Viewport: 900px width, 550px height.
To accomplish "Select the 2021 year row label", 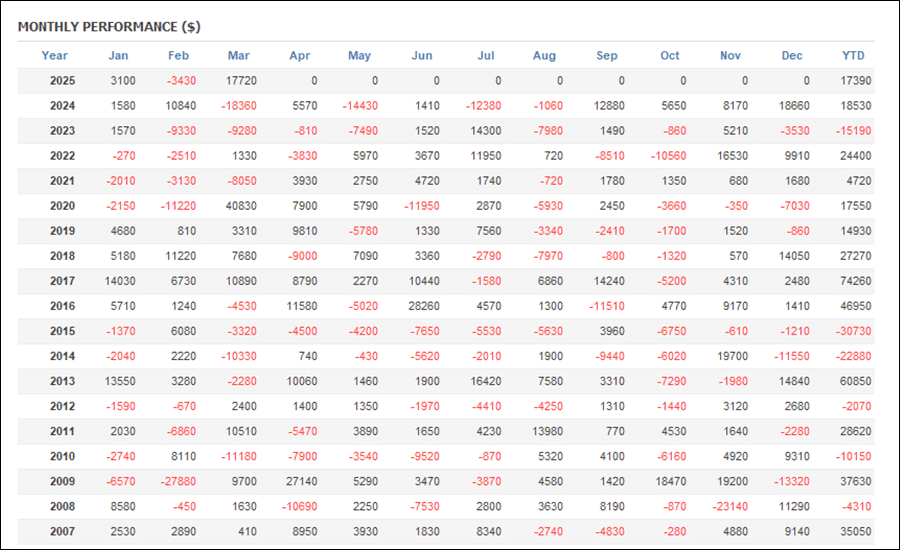I will point(63,181).
